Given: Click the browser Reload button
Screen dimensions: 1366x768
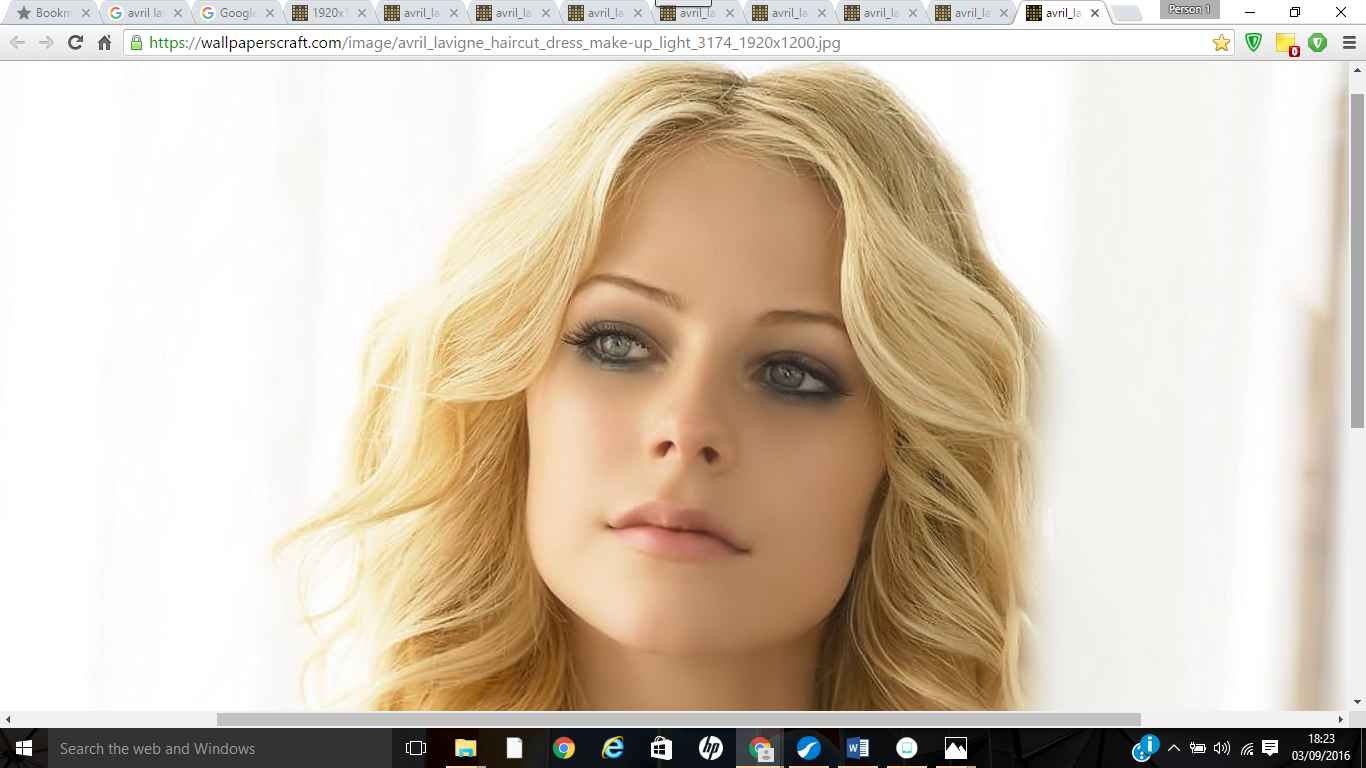Looking at the screenshot, I should point(75,43).
